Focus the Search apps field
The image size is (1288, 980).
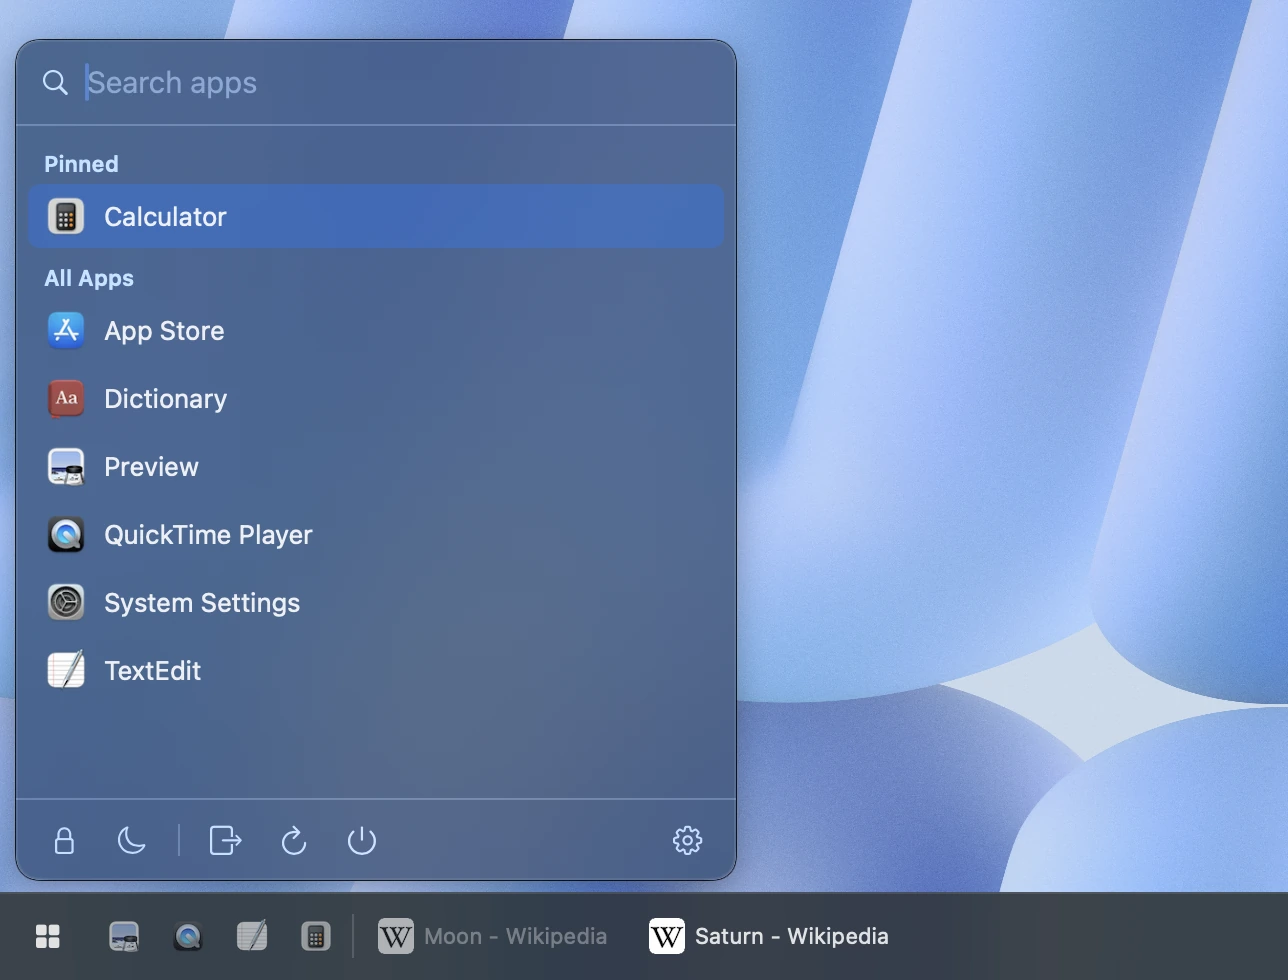tap(376, 83)
